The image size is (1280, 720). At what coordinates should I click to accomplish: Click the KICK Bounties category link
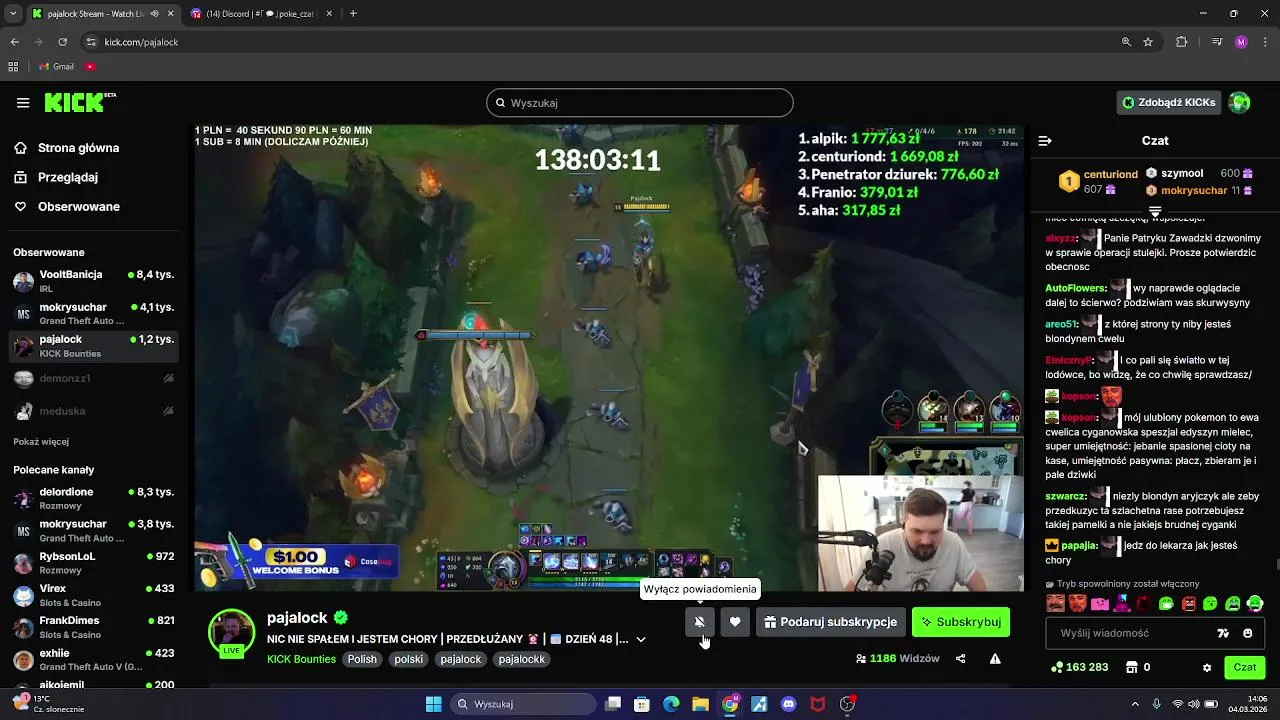[x=301, y=660]
